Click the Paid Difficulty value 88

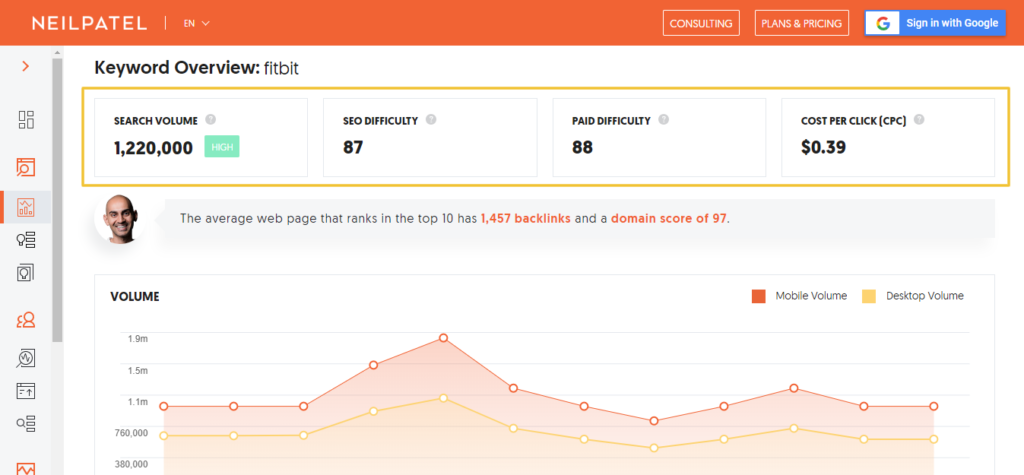point(583,148)
